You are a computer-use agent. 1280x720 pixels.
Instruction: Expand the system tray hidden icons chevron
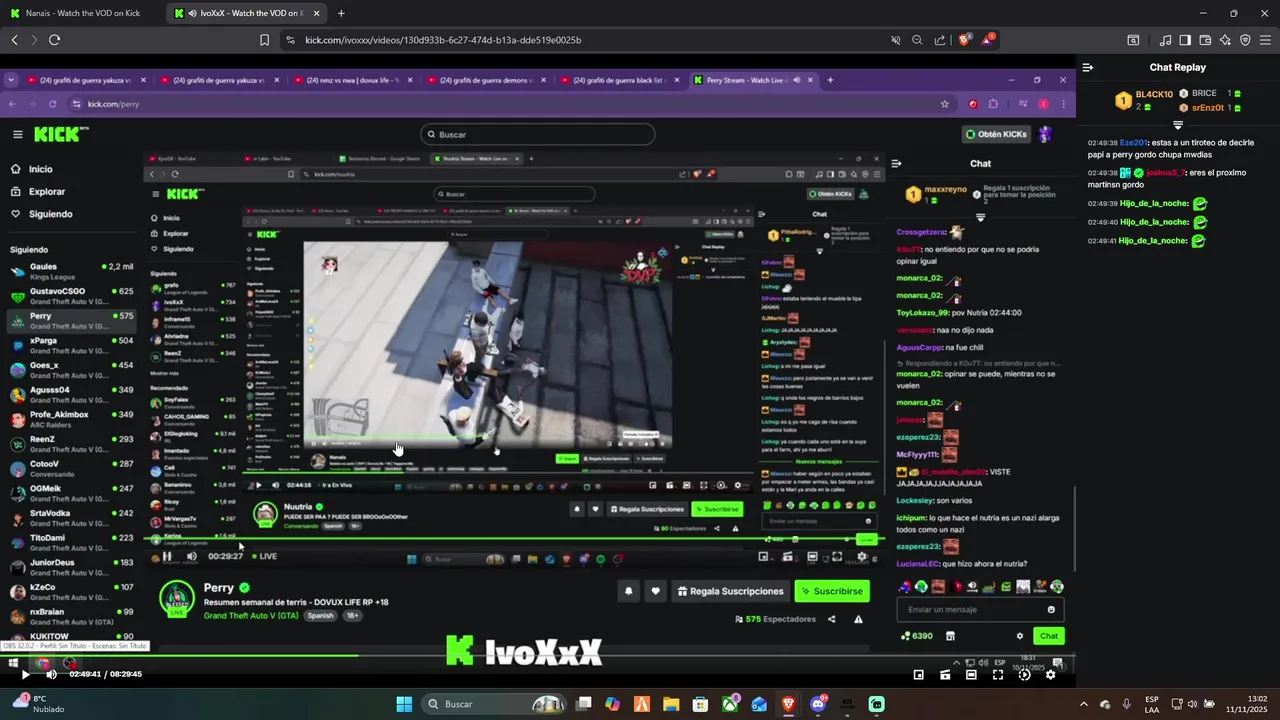pos(1084,704)
